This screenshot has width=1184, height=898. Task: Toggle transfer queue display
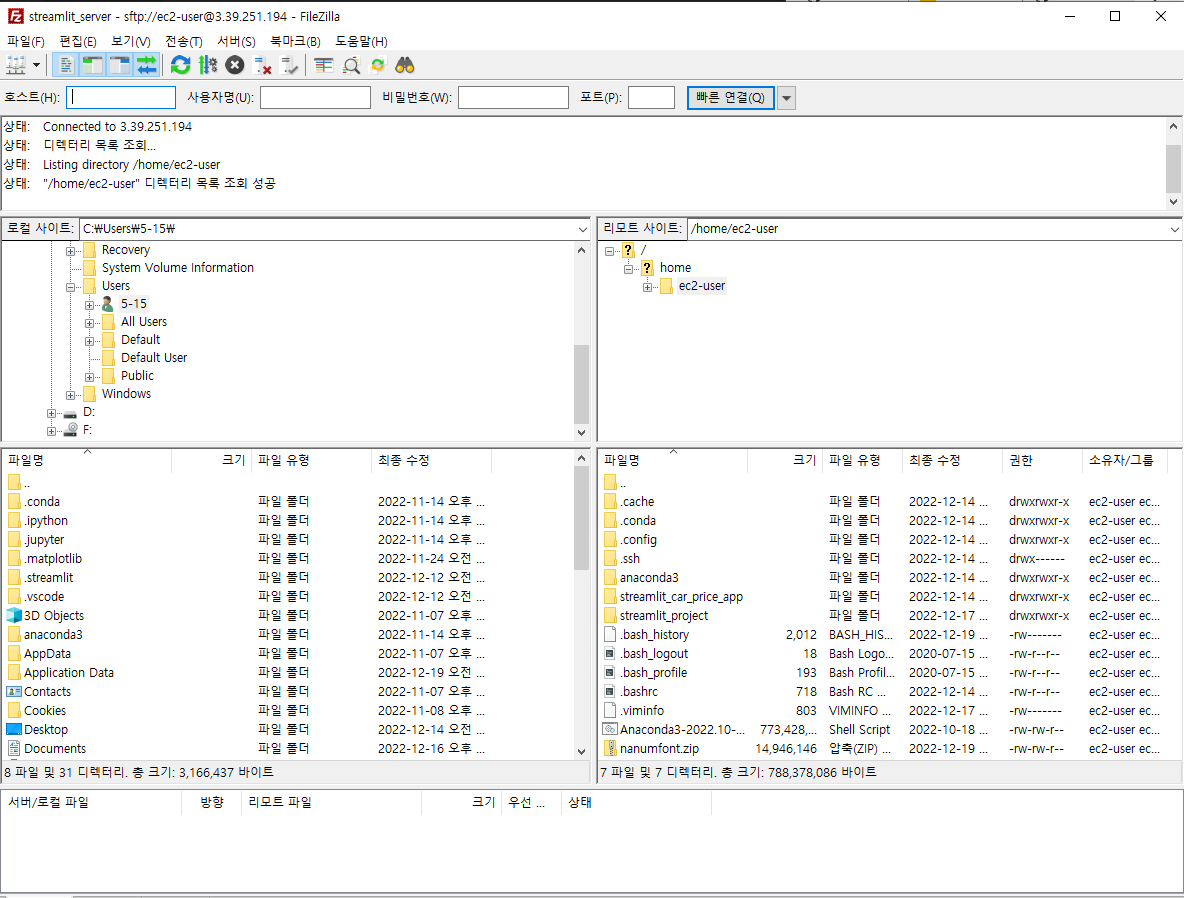(x=146, y=66)
